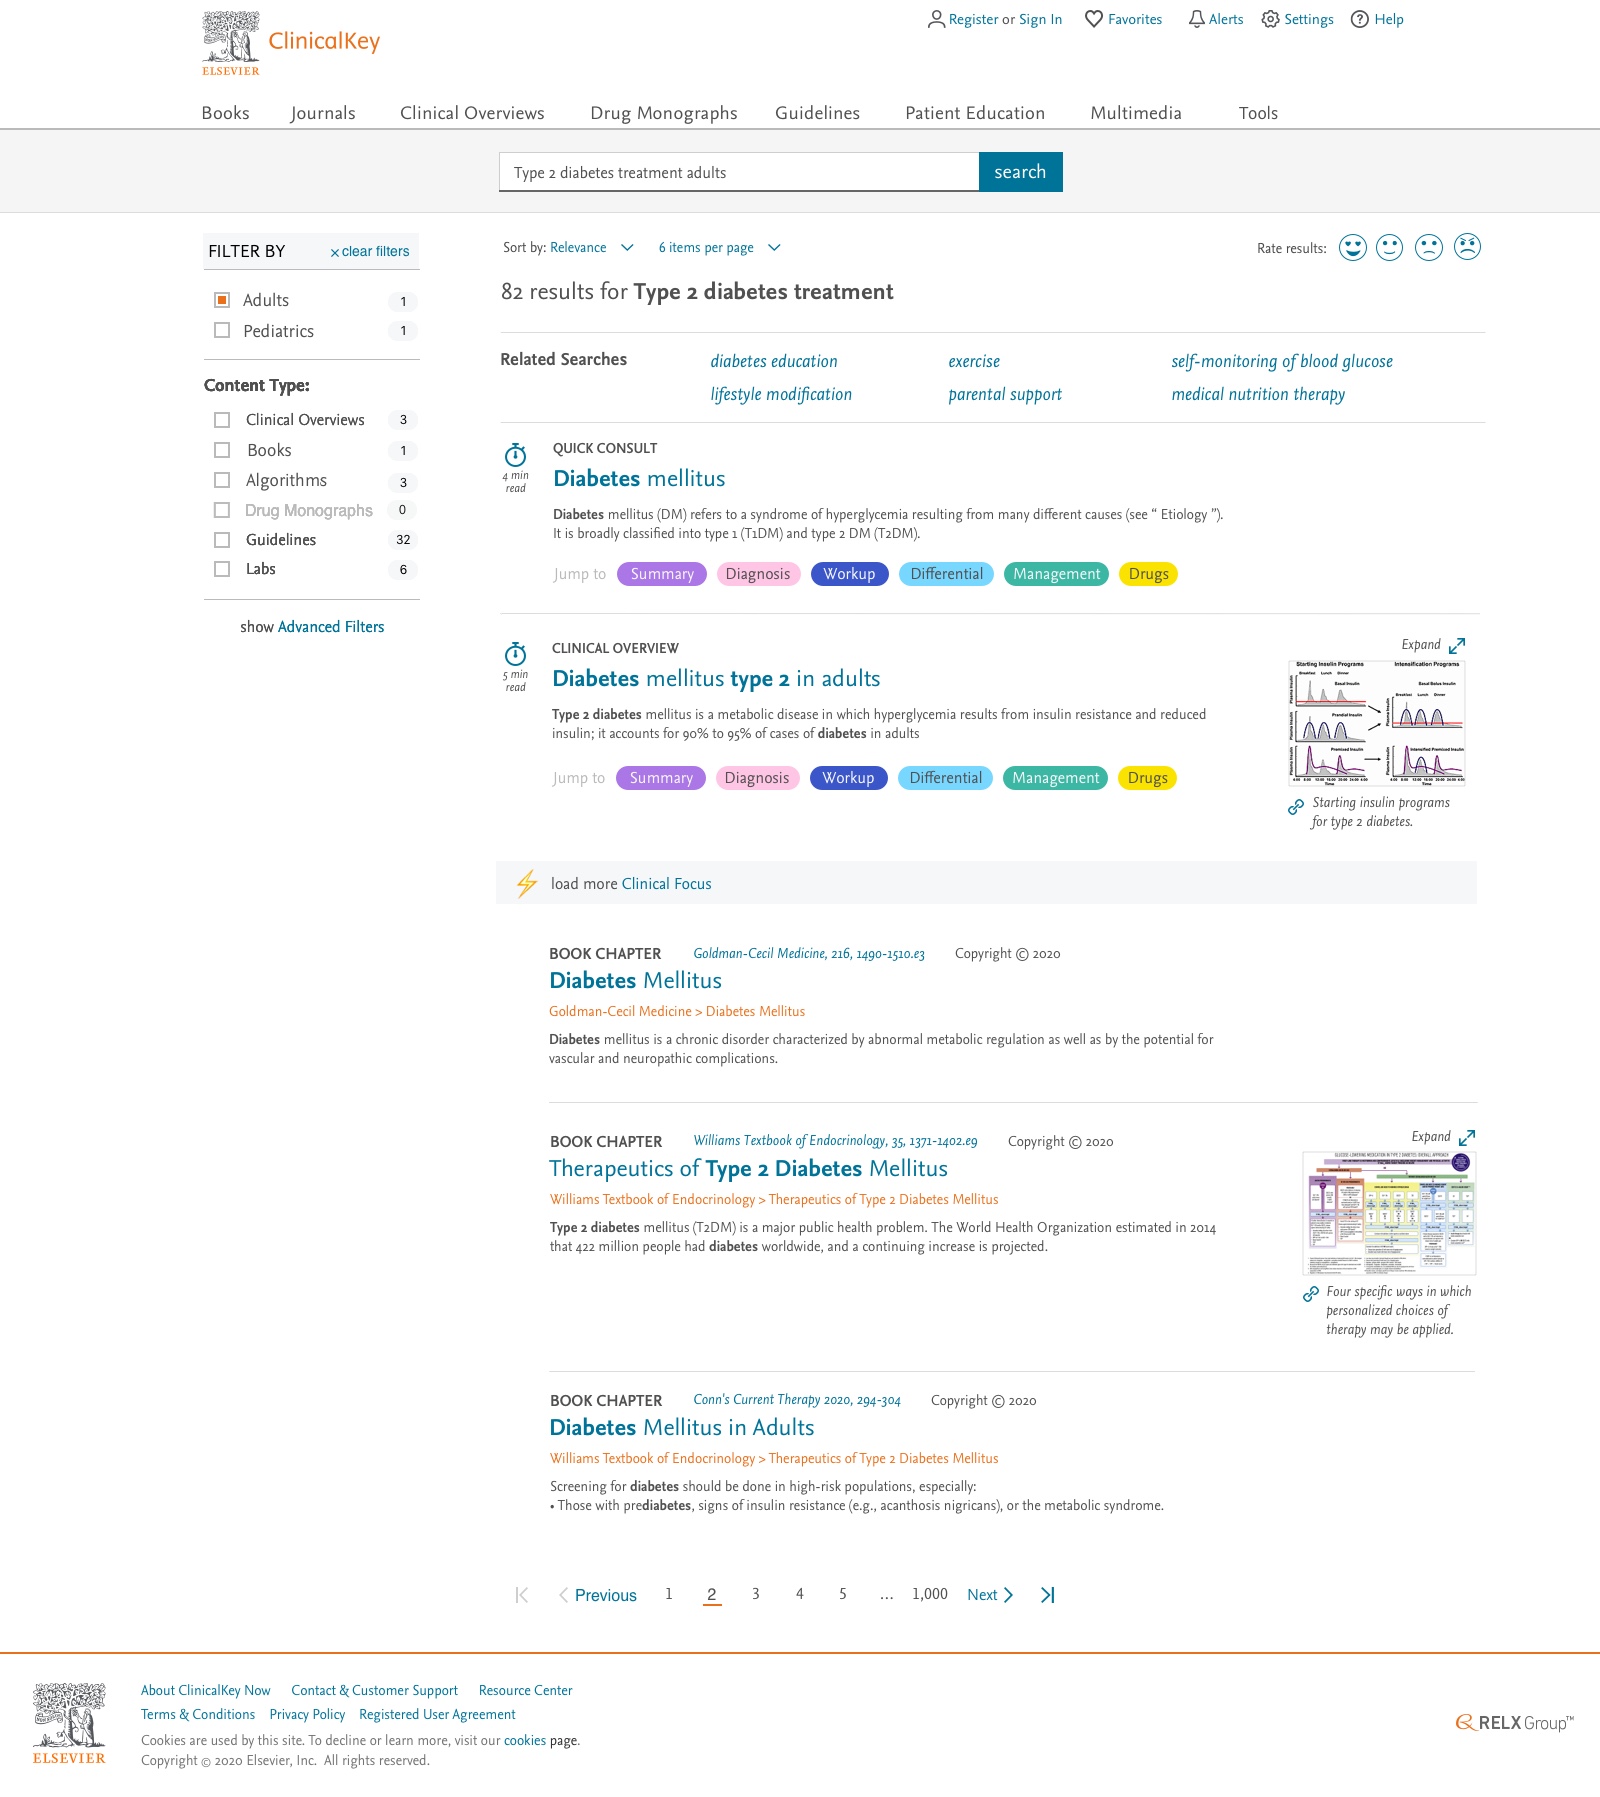The width and height of the screenshot is (1600, 1797).
Task: Open the Drug Monographs navigation menu
Action: pyautogui.click(x=663, y=113)
